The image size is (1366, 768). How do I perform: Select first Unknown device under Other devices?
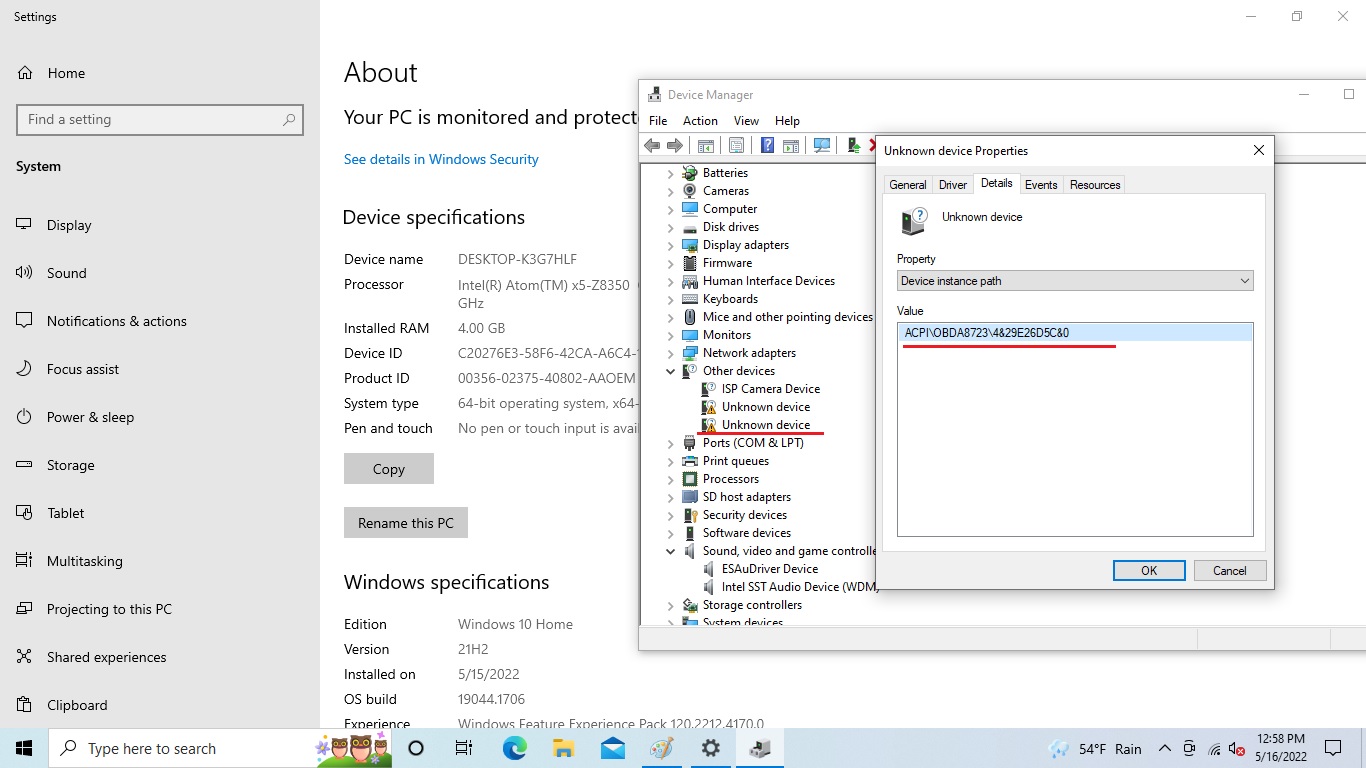click(x=766, y=407)
